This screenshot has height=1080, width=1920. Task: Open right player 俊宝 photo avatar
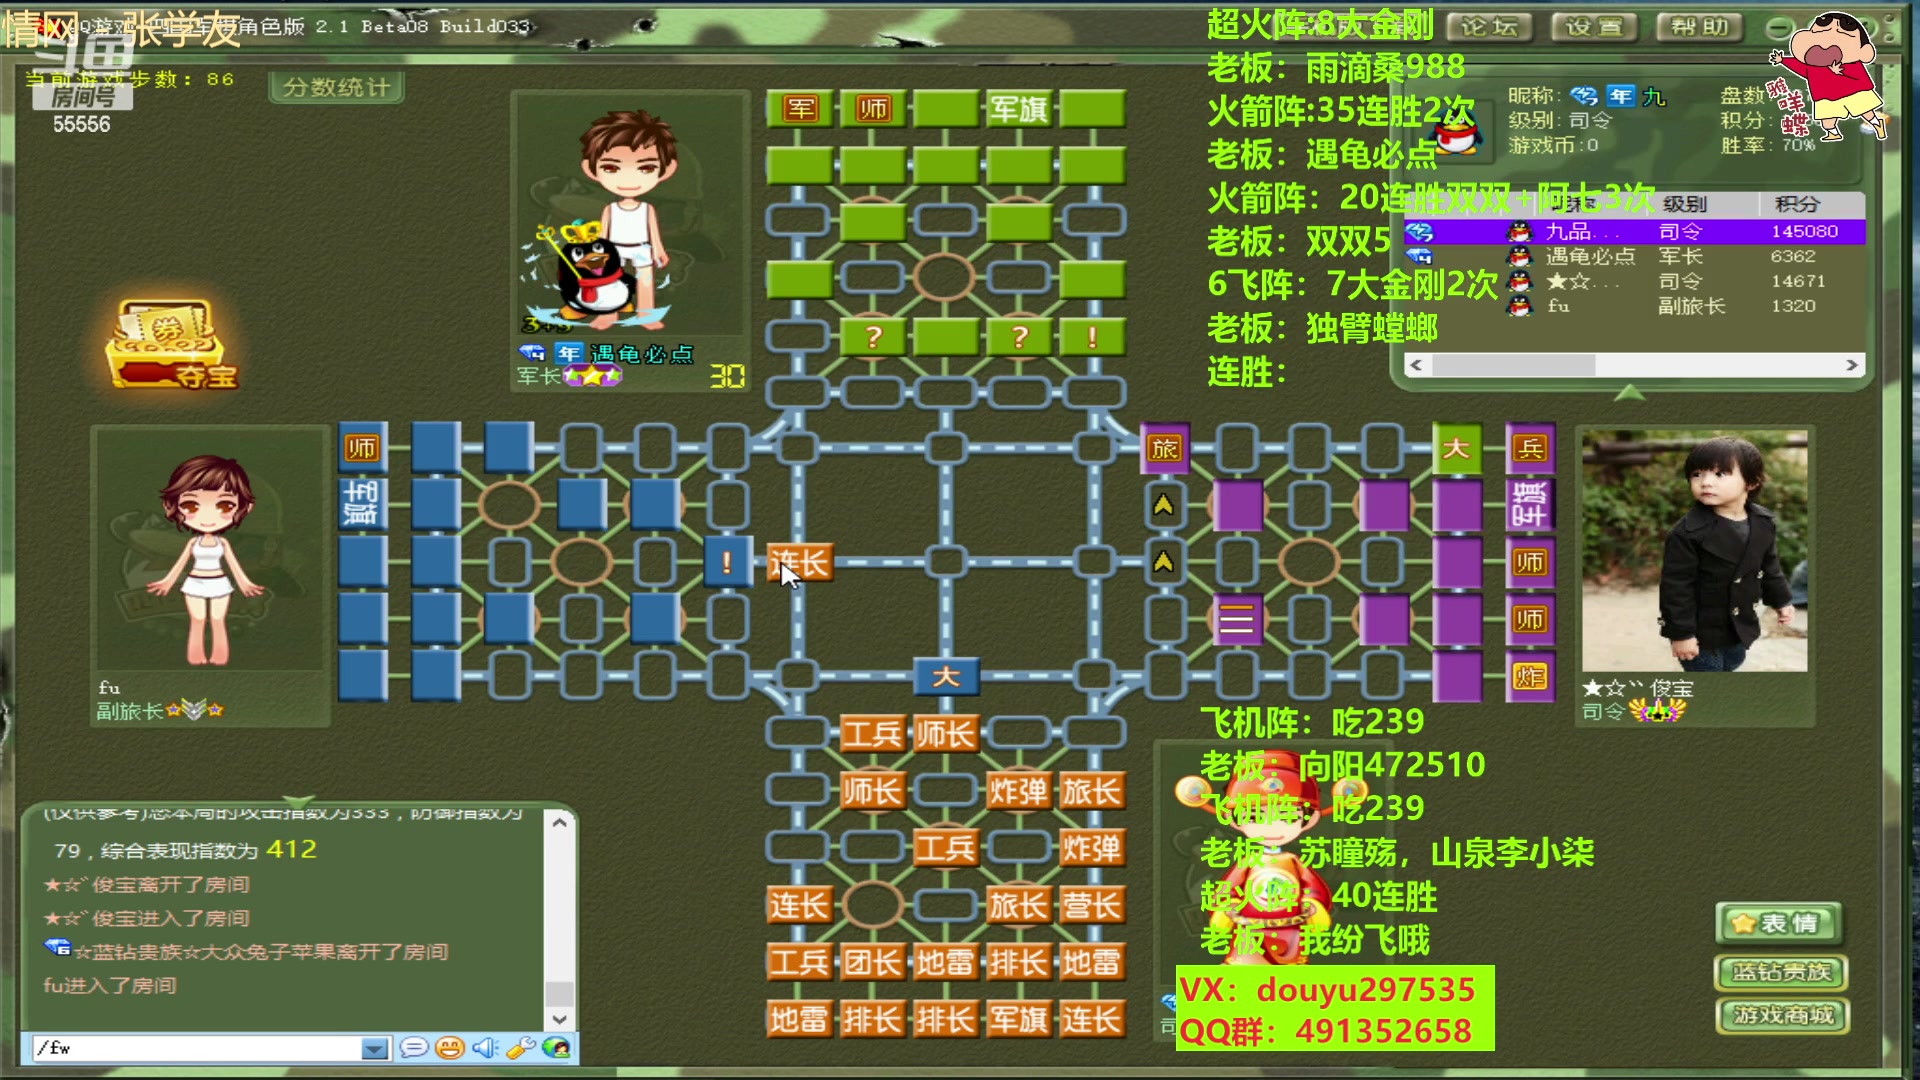tap(1695, 551)
